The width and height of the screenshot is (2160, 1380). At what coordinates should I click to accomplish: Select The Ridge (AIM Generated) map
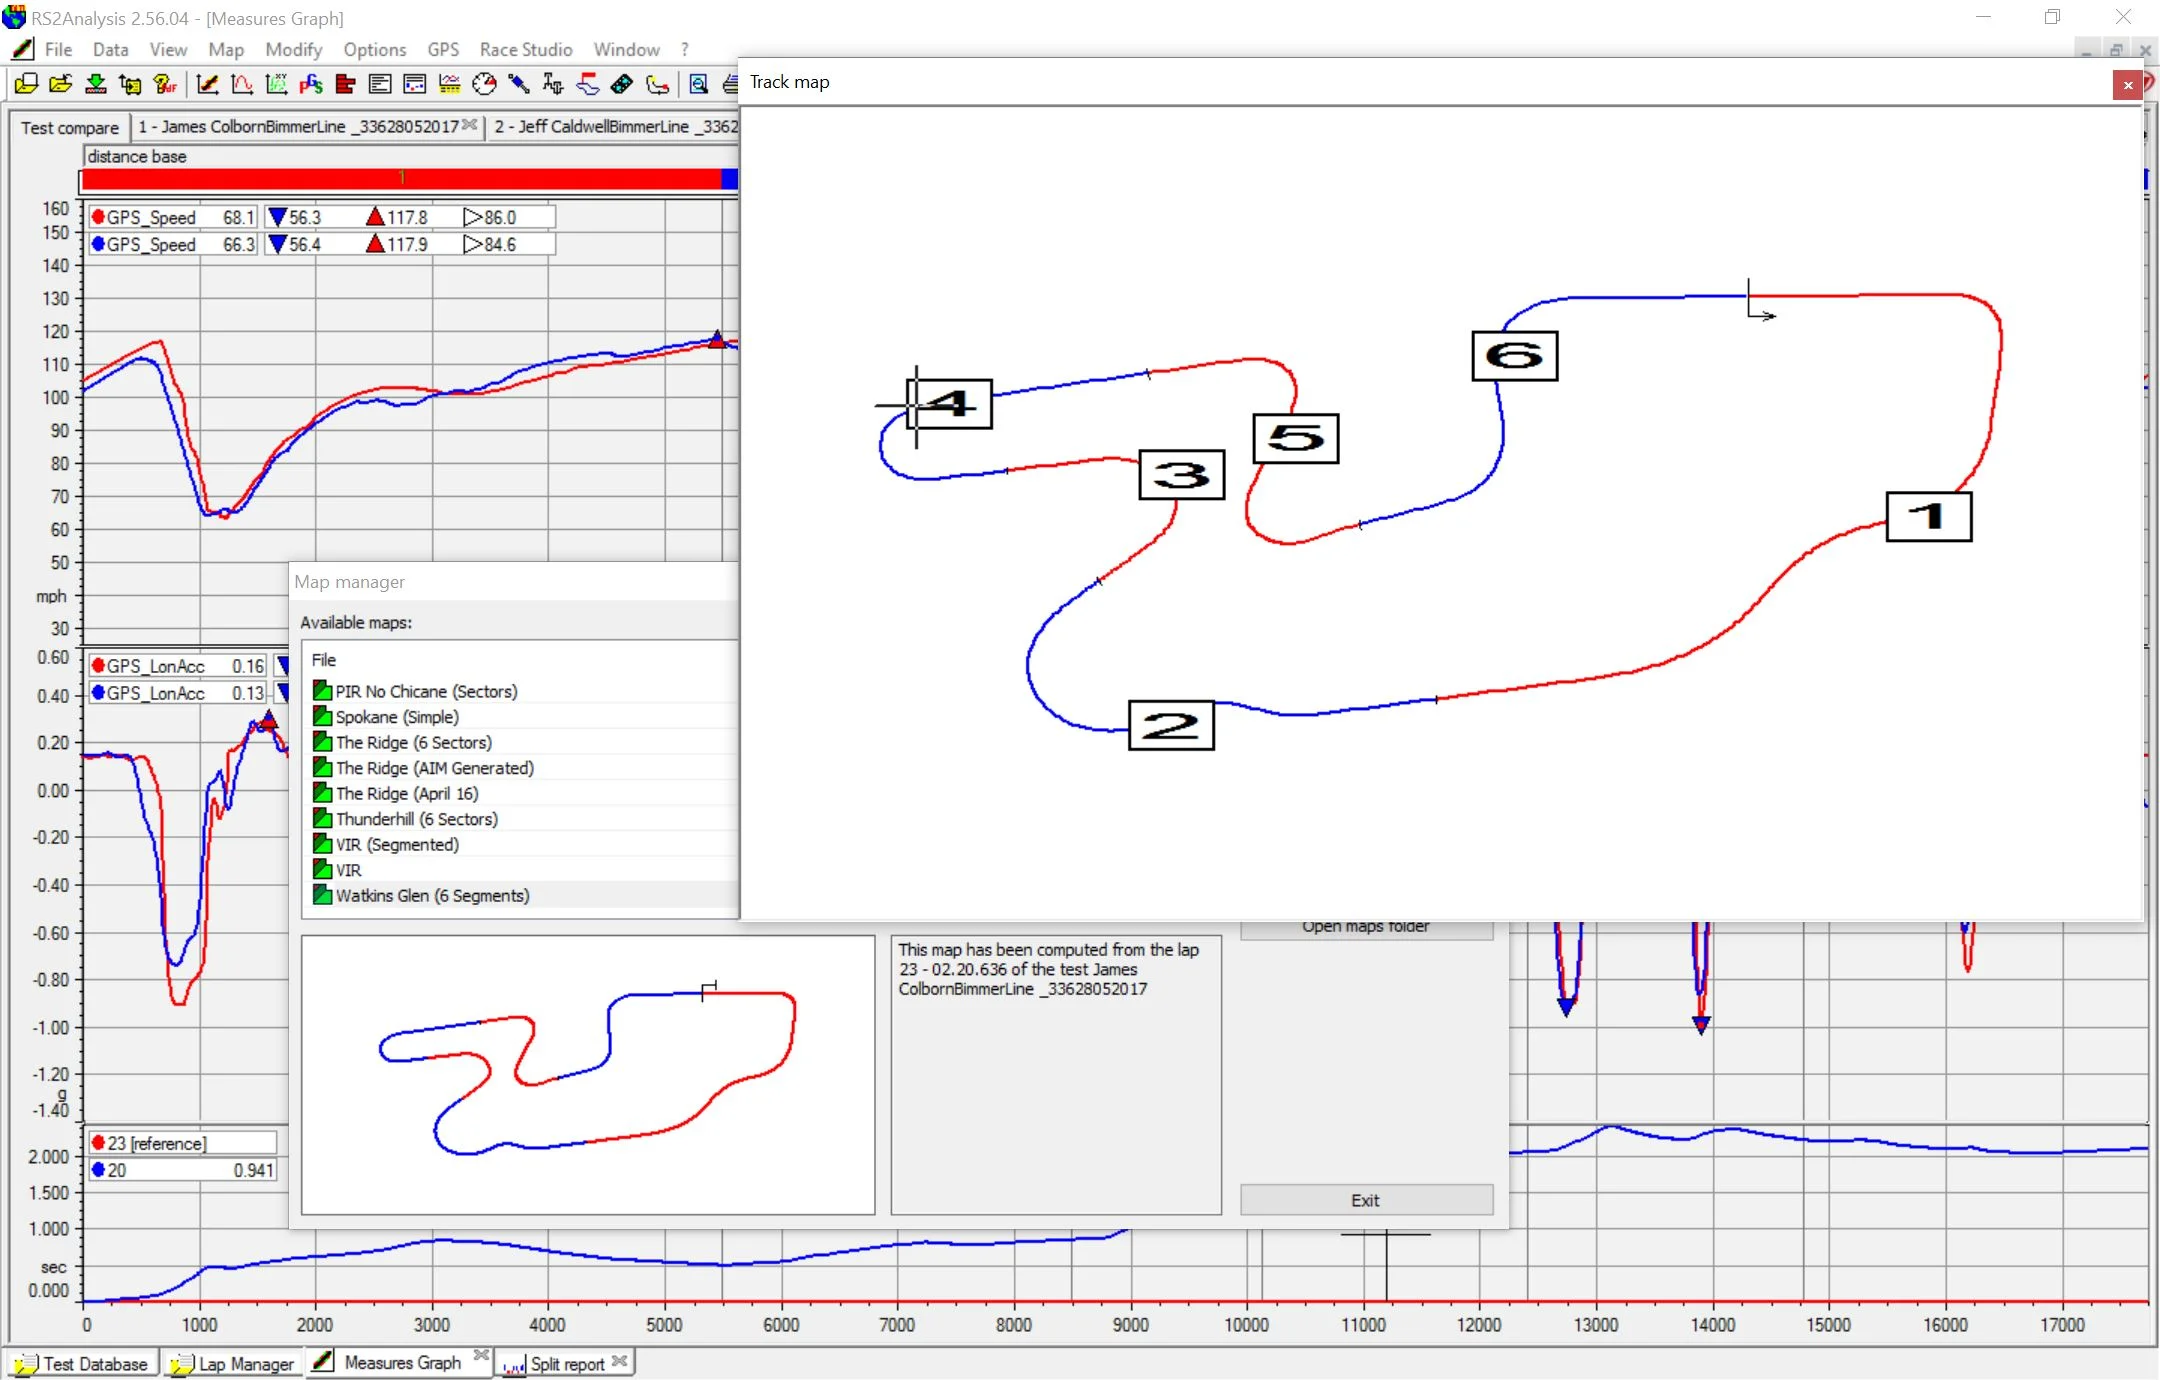click(x=434, y=768)
